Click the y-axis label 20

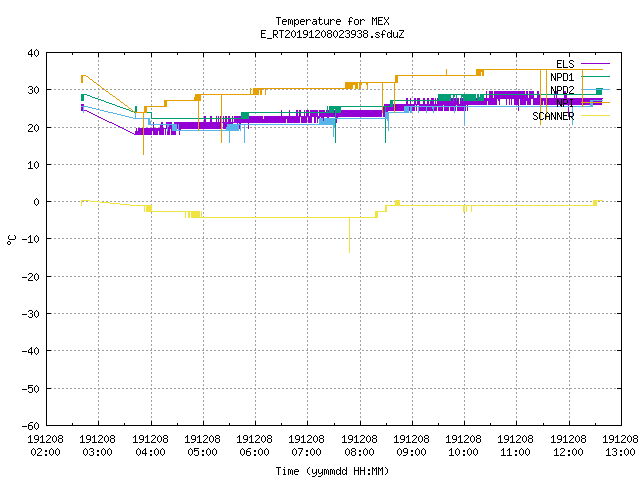tap(33, 128)
